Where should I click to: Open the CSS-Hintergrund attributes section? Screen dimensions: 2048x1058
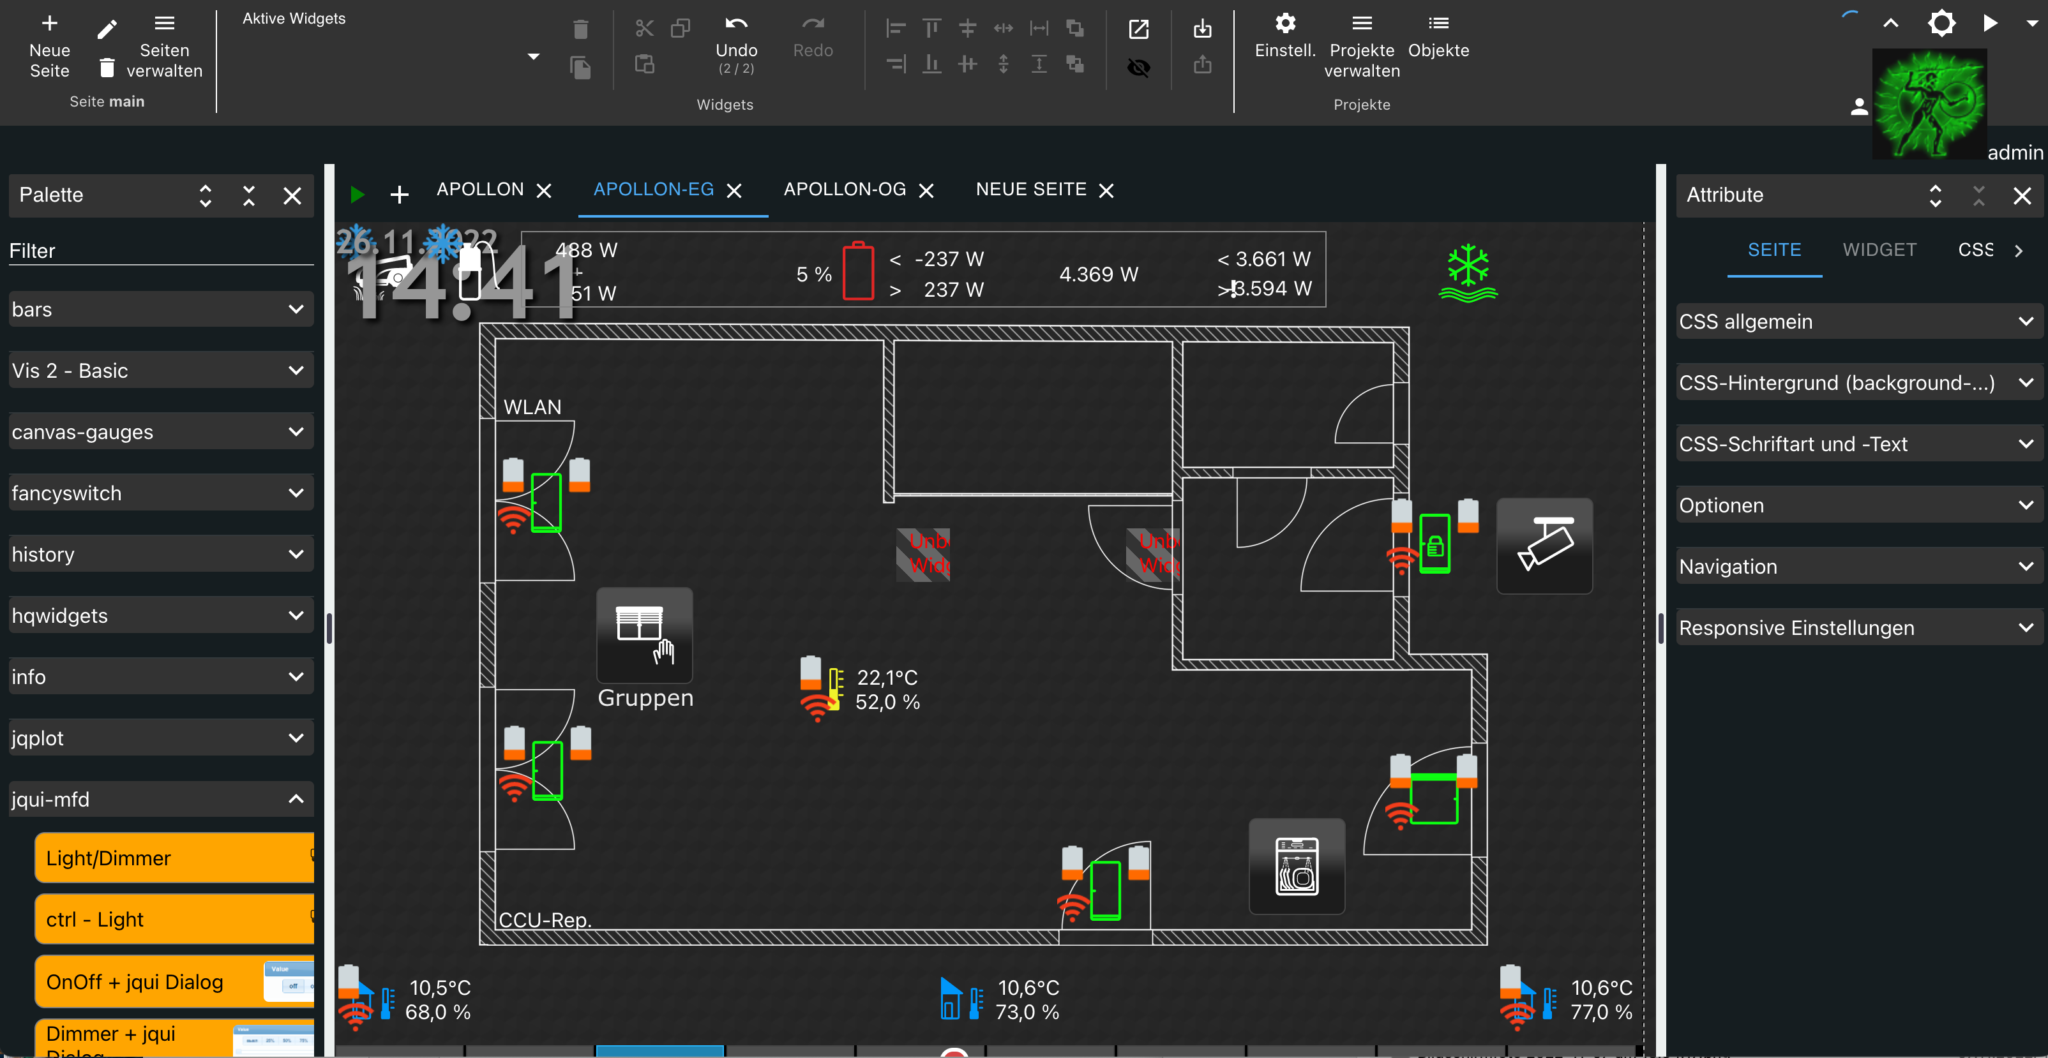(1857, 382)
